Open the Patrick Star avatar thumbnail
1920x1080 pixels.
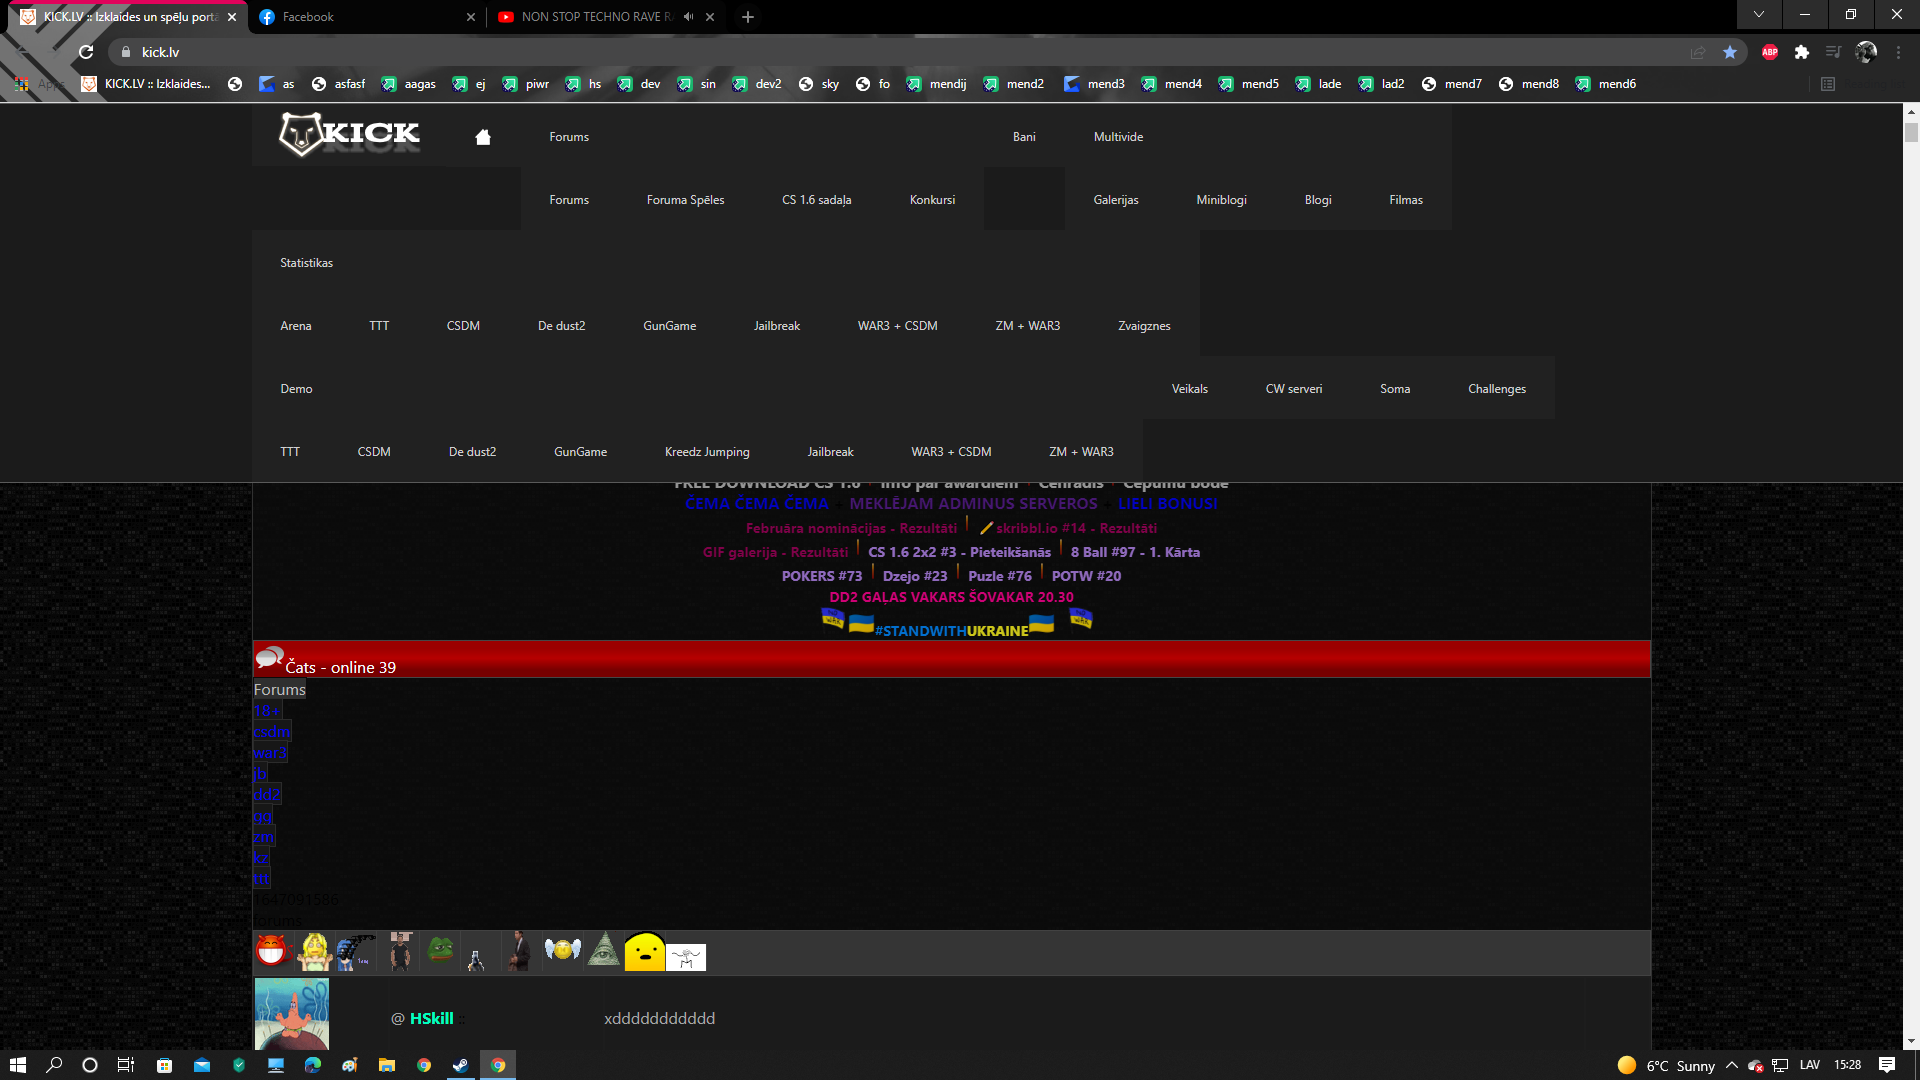pos(292,1014)
